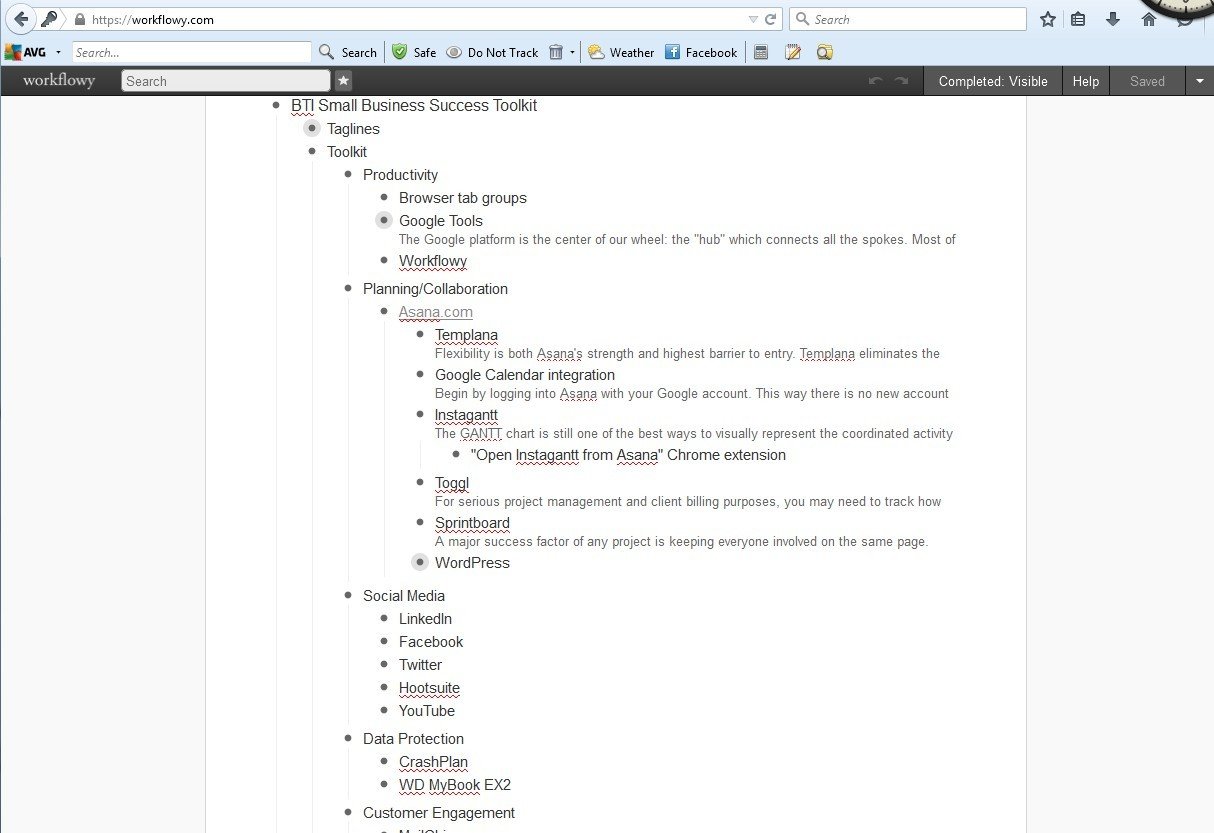Click the WD MyBook EX2 item

(x=455, y=785)
